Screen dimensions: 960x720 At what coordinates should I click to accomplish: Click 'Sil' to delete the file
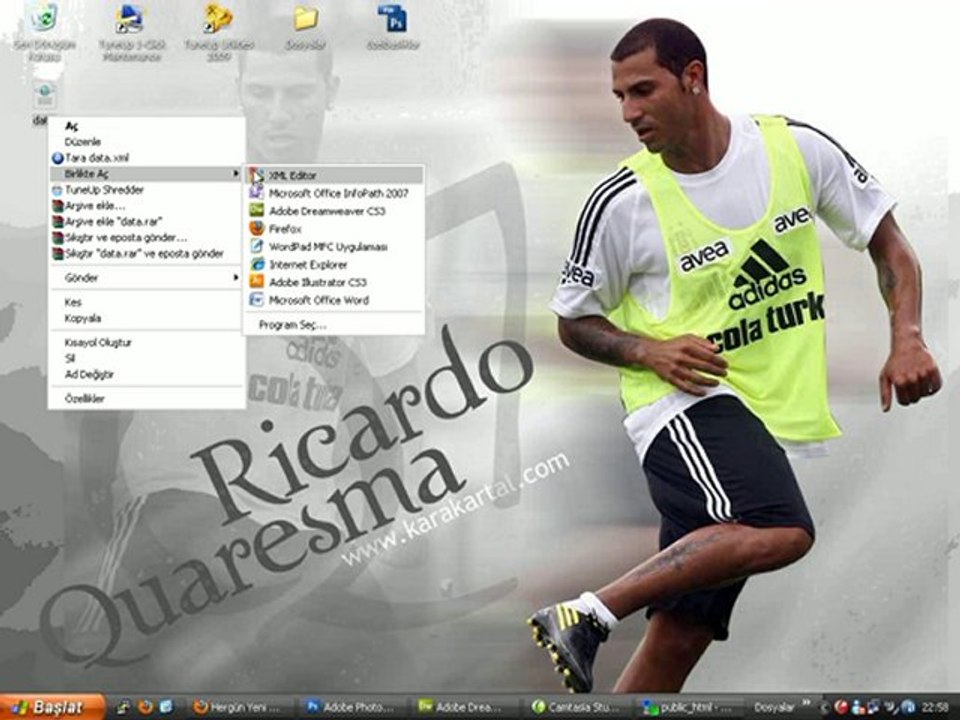147,359
